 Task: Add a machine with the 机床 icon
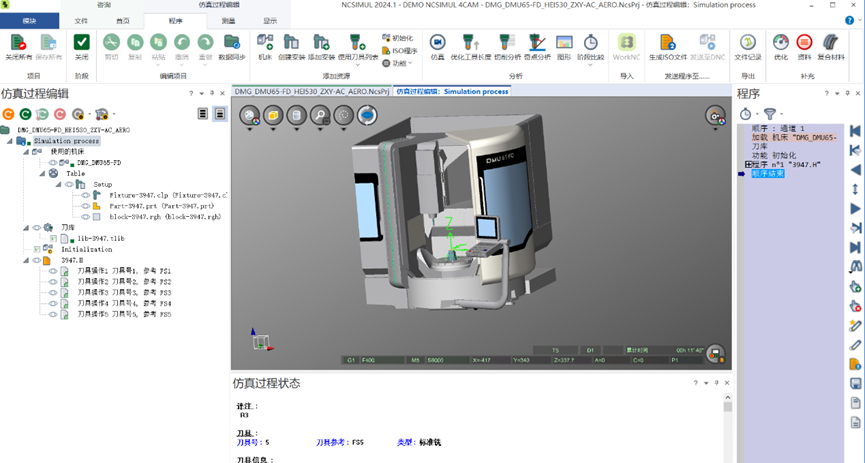point(265,42)
